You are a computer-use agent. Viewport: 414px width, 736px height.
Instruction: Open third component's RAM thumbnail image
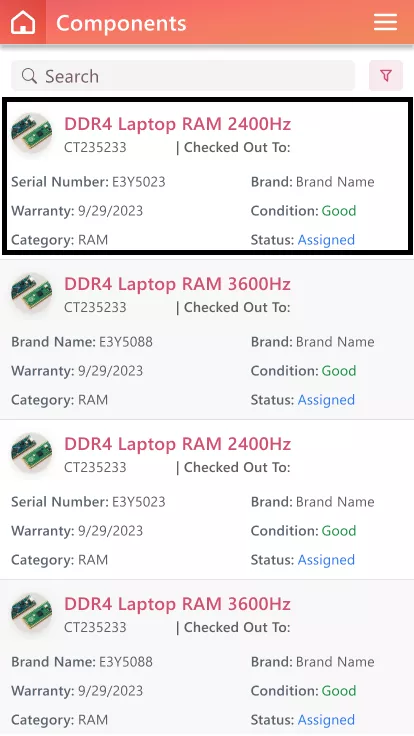(x=31, y=455)
